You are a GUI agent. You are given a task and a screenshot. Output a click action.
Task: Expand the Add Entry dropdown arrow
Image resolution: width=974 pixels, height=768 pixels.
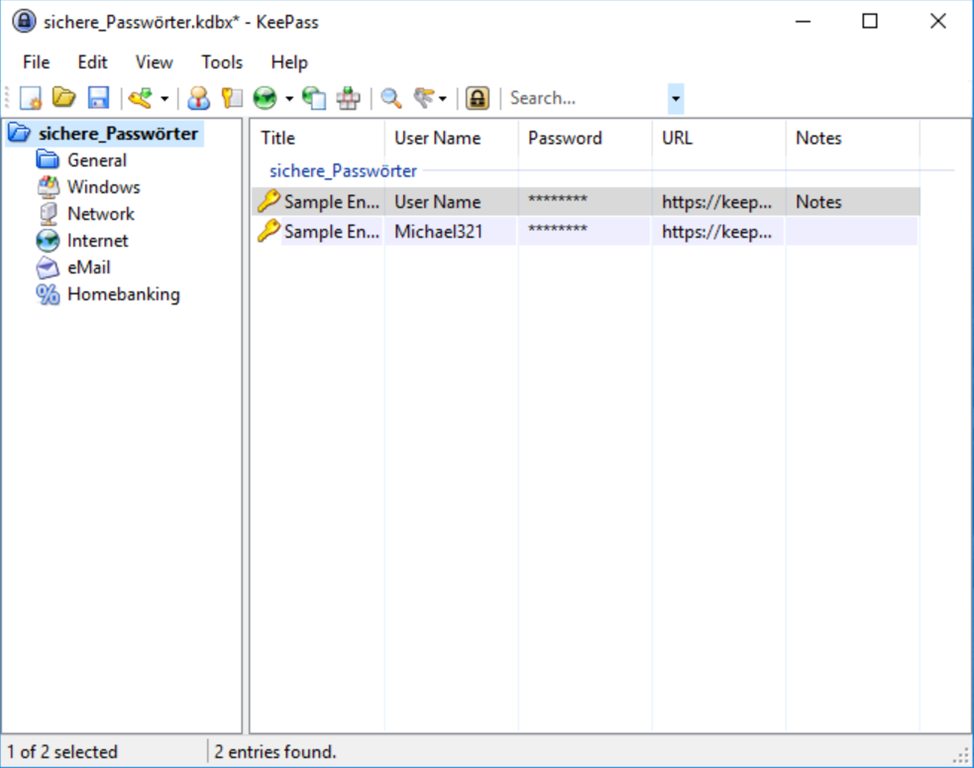click(x=164, y=98)
